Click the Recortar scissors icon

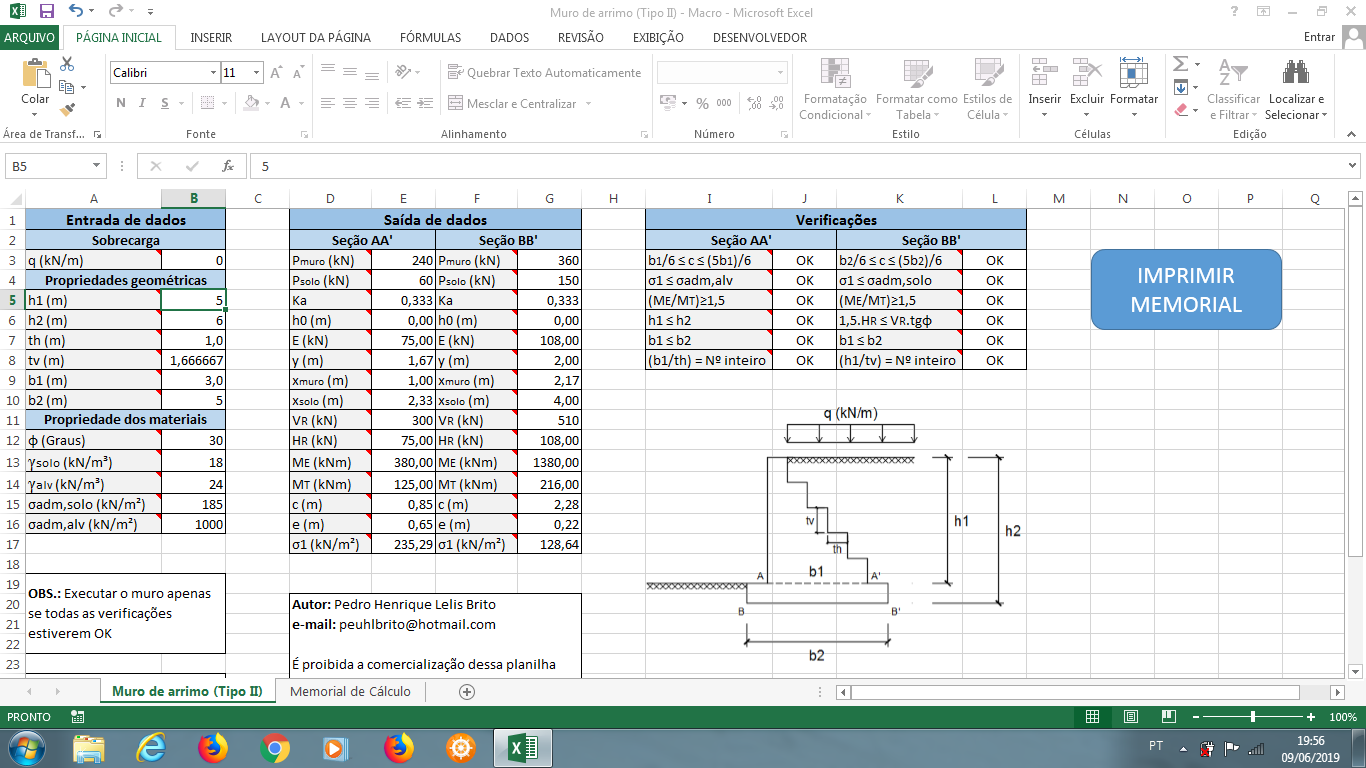pyautogui.click(x=67, y=64)
